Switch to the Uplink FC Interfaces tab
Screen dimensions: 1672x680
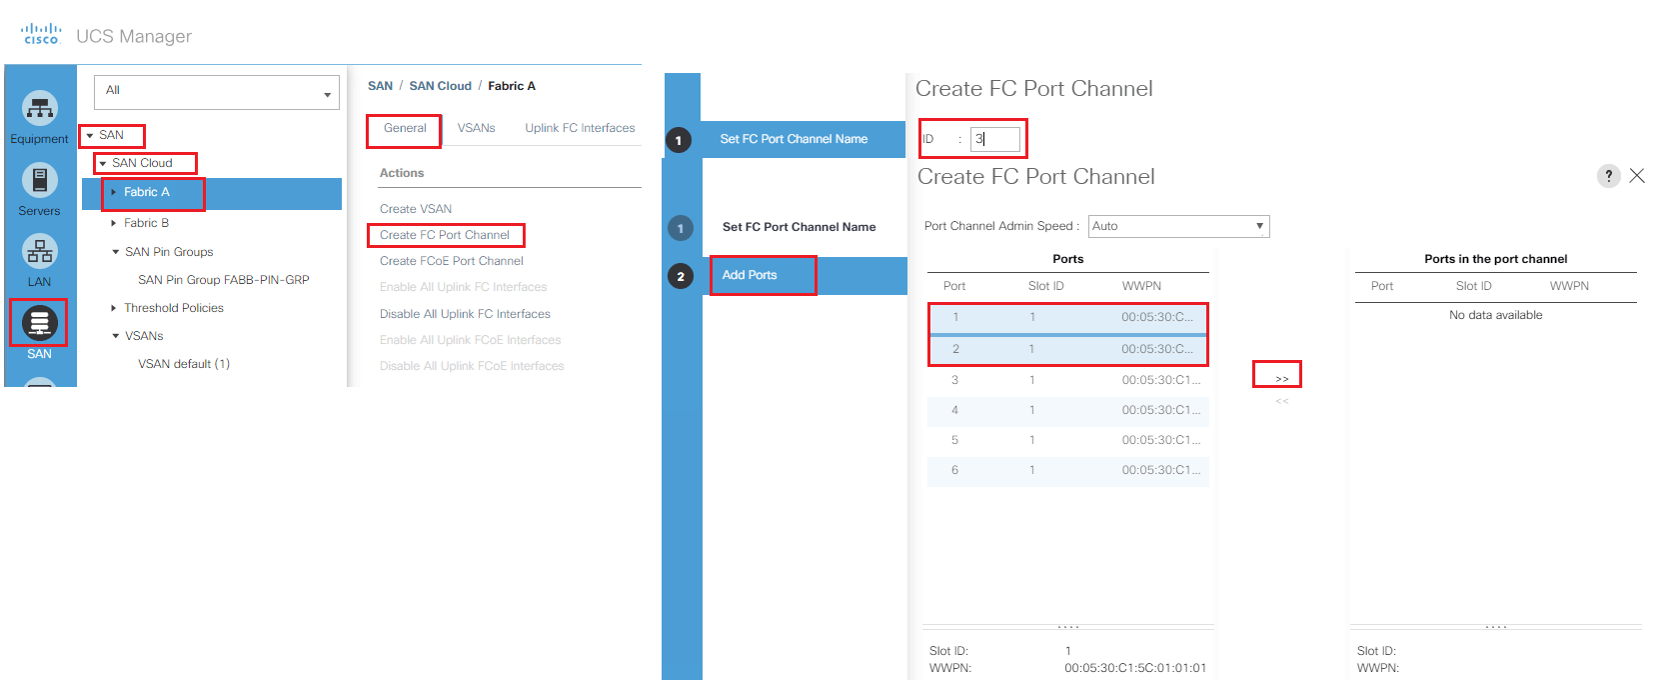580,128
